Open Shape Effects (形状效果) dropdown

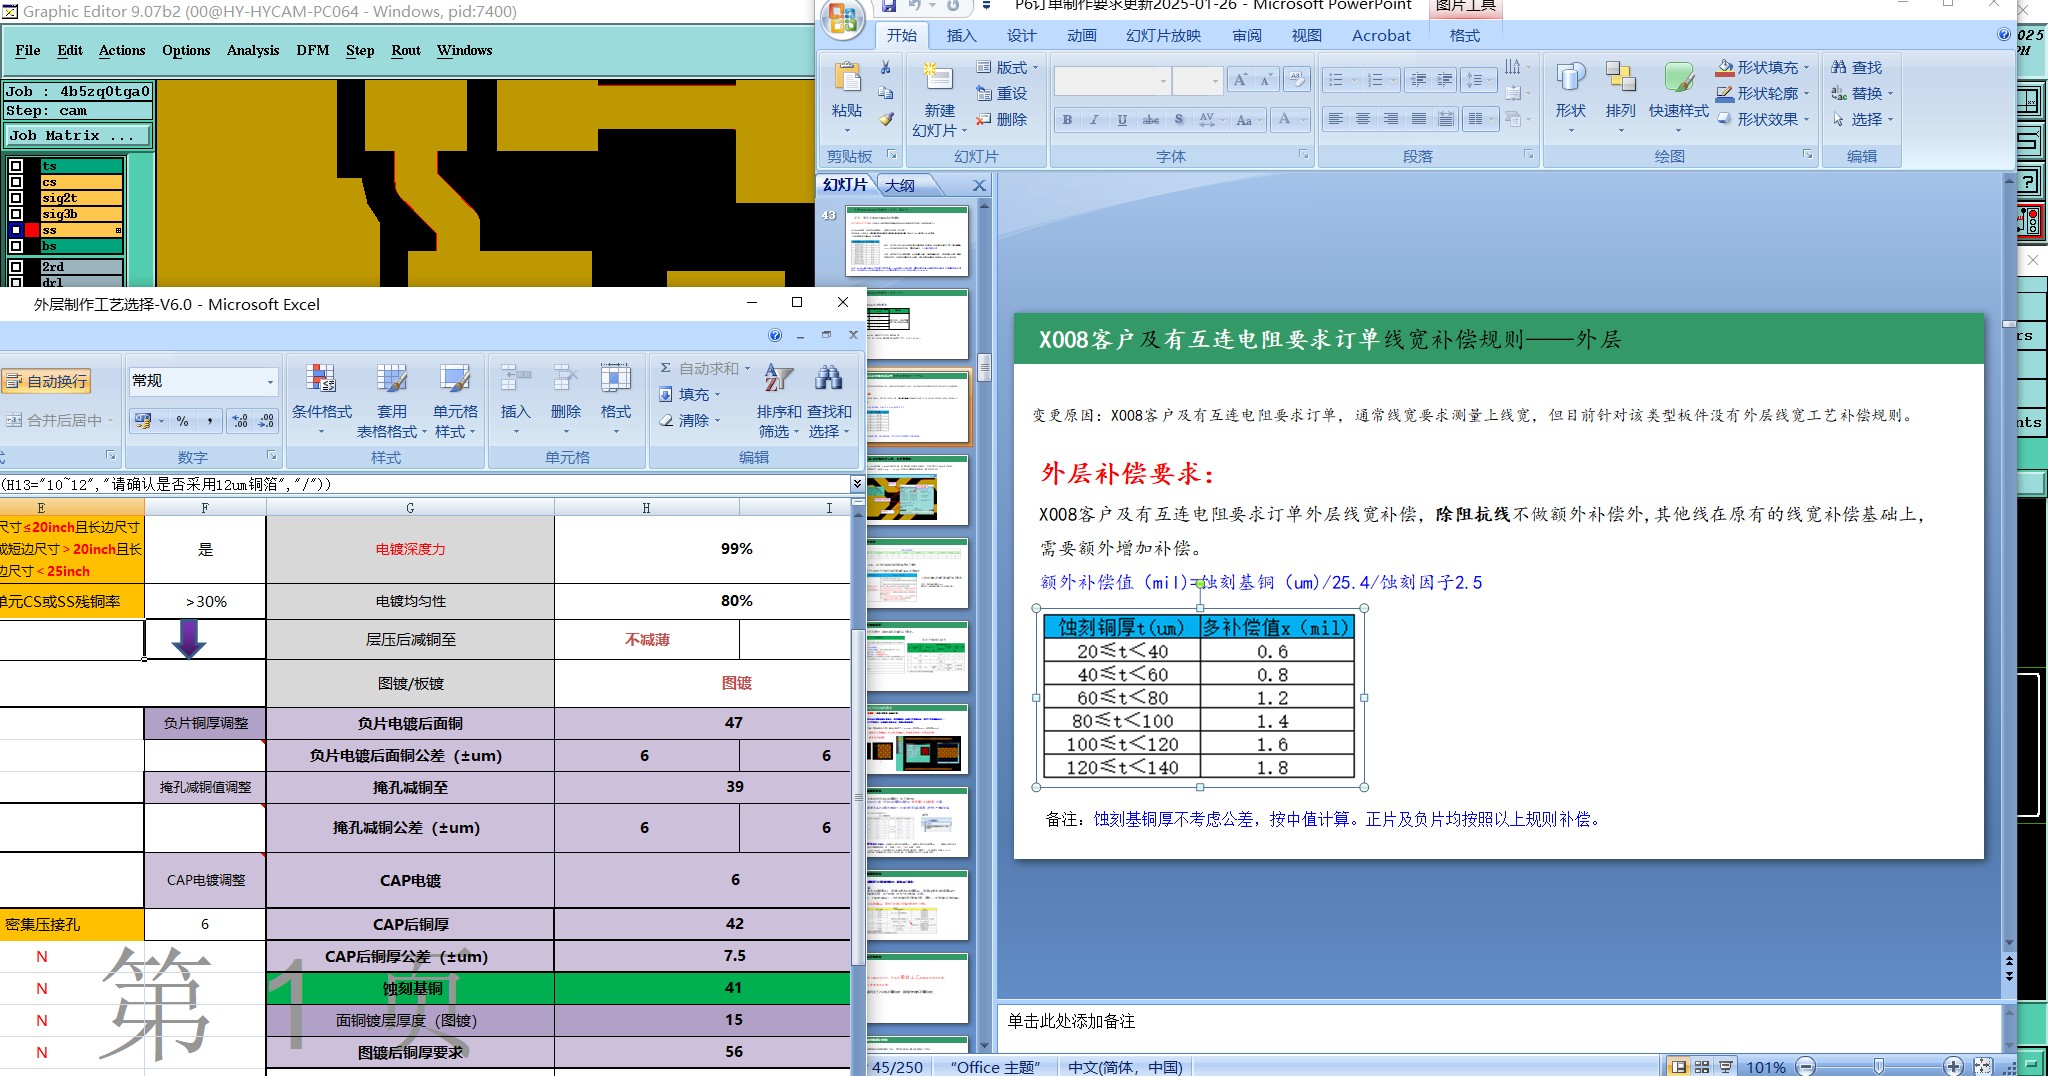[1764, 119]
